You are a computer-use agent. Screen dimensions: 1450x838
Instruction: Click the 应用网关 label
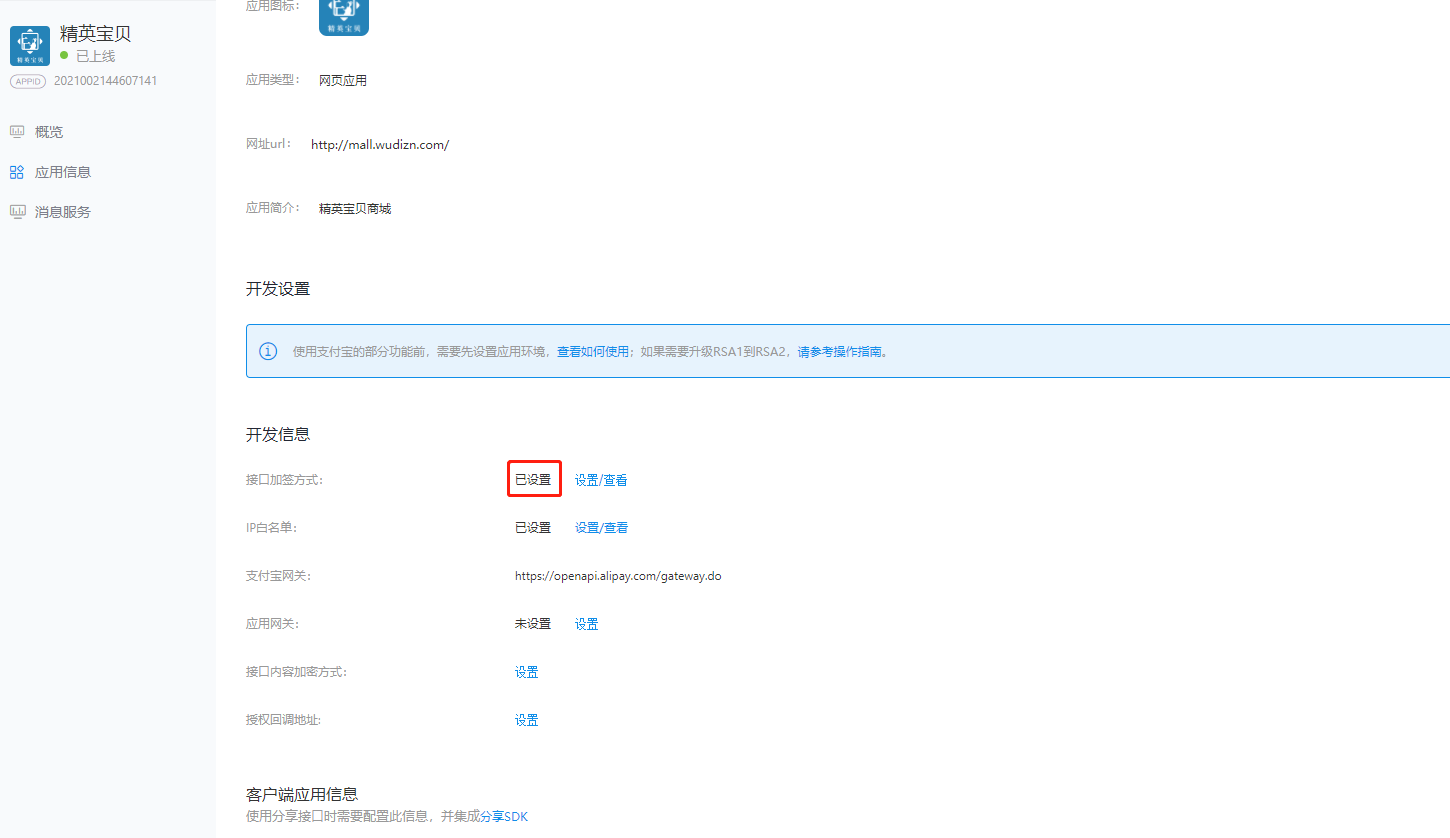272,624
